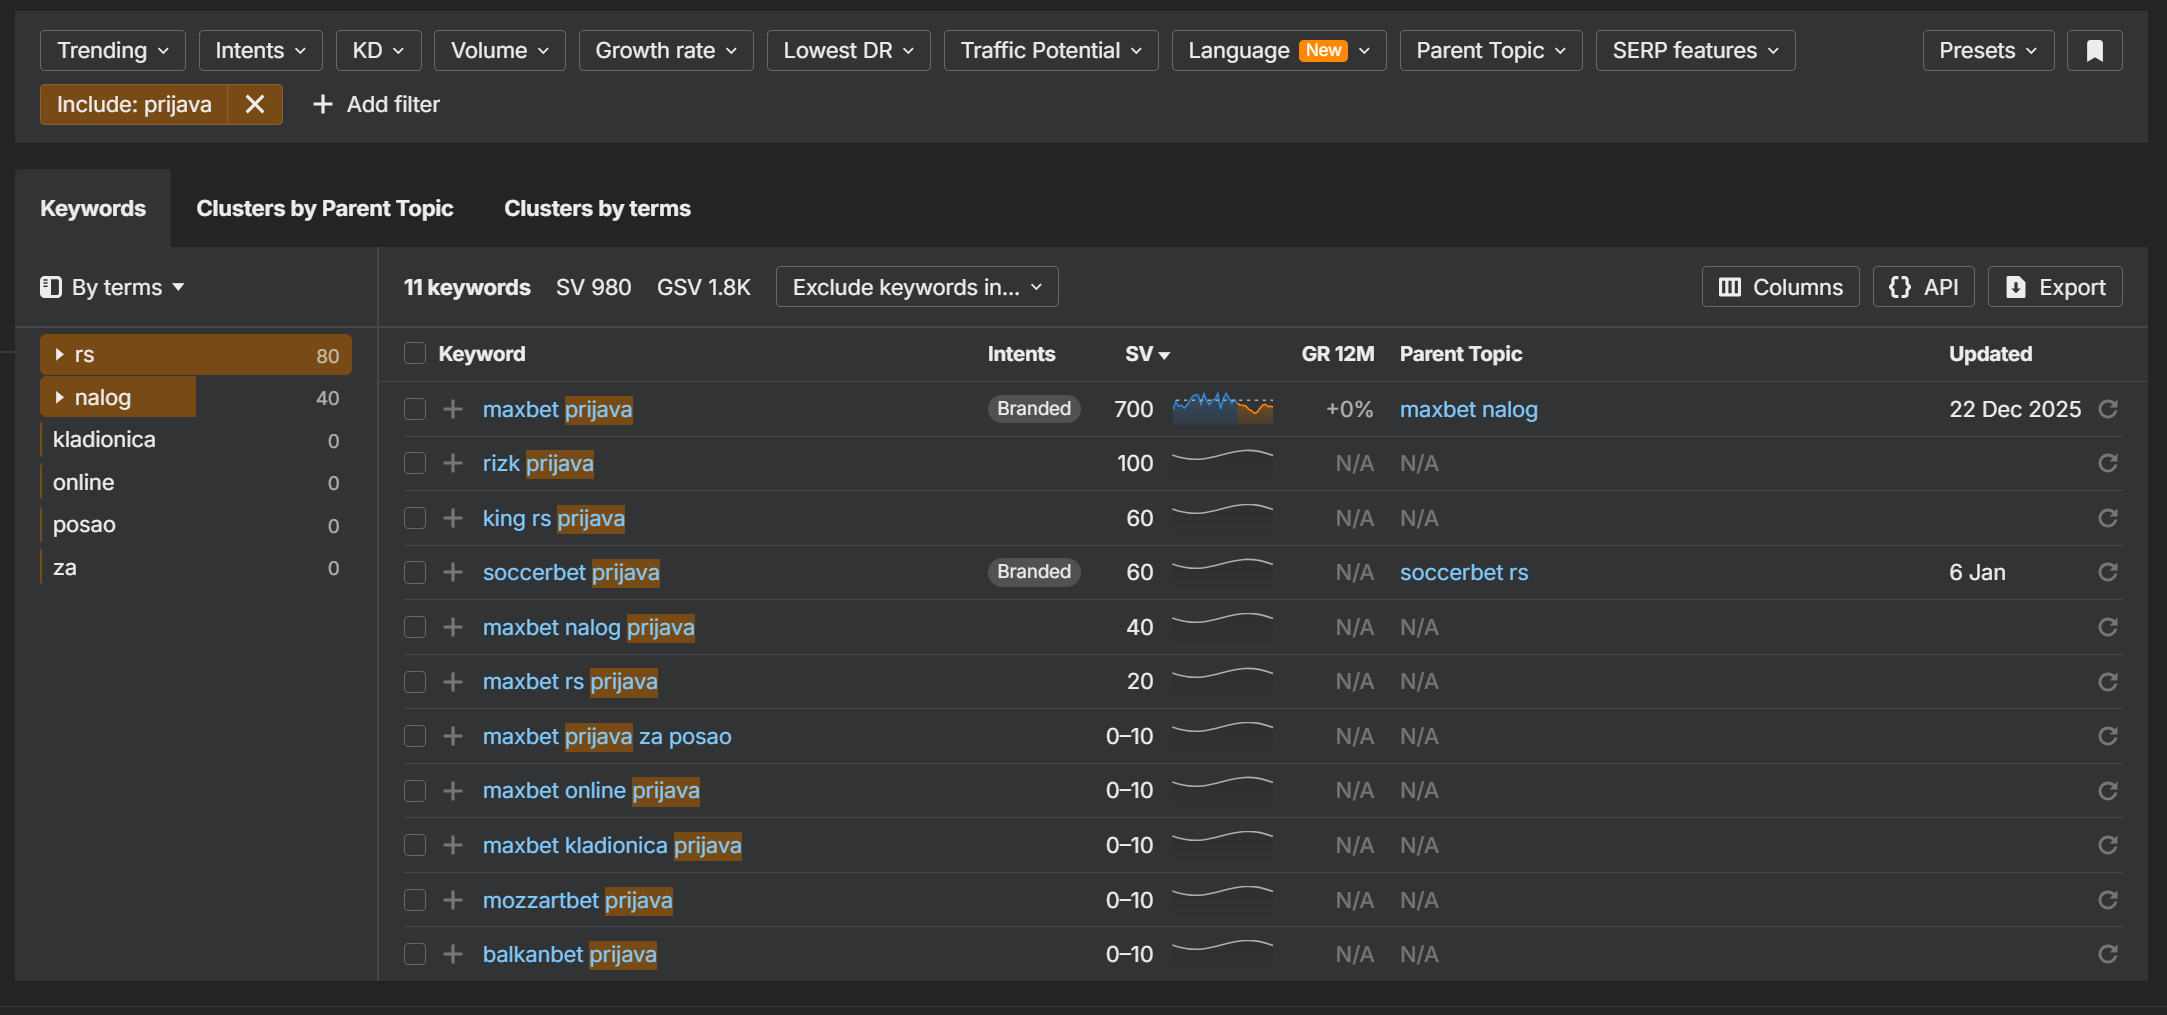Click the plus icon next to 'mozzartbet prijava'
Screen dimensions: 2167x1015
coord(453,900)
